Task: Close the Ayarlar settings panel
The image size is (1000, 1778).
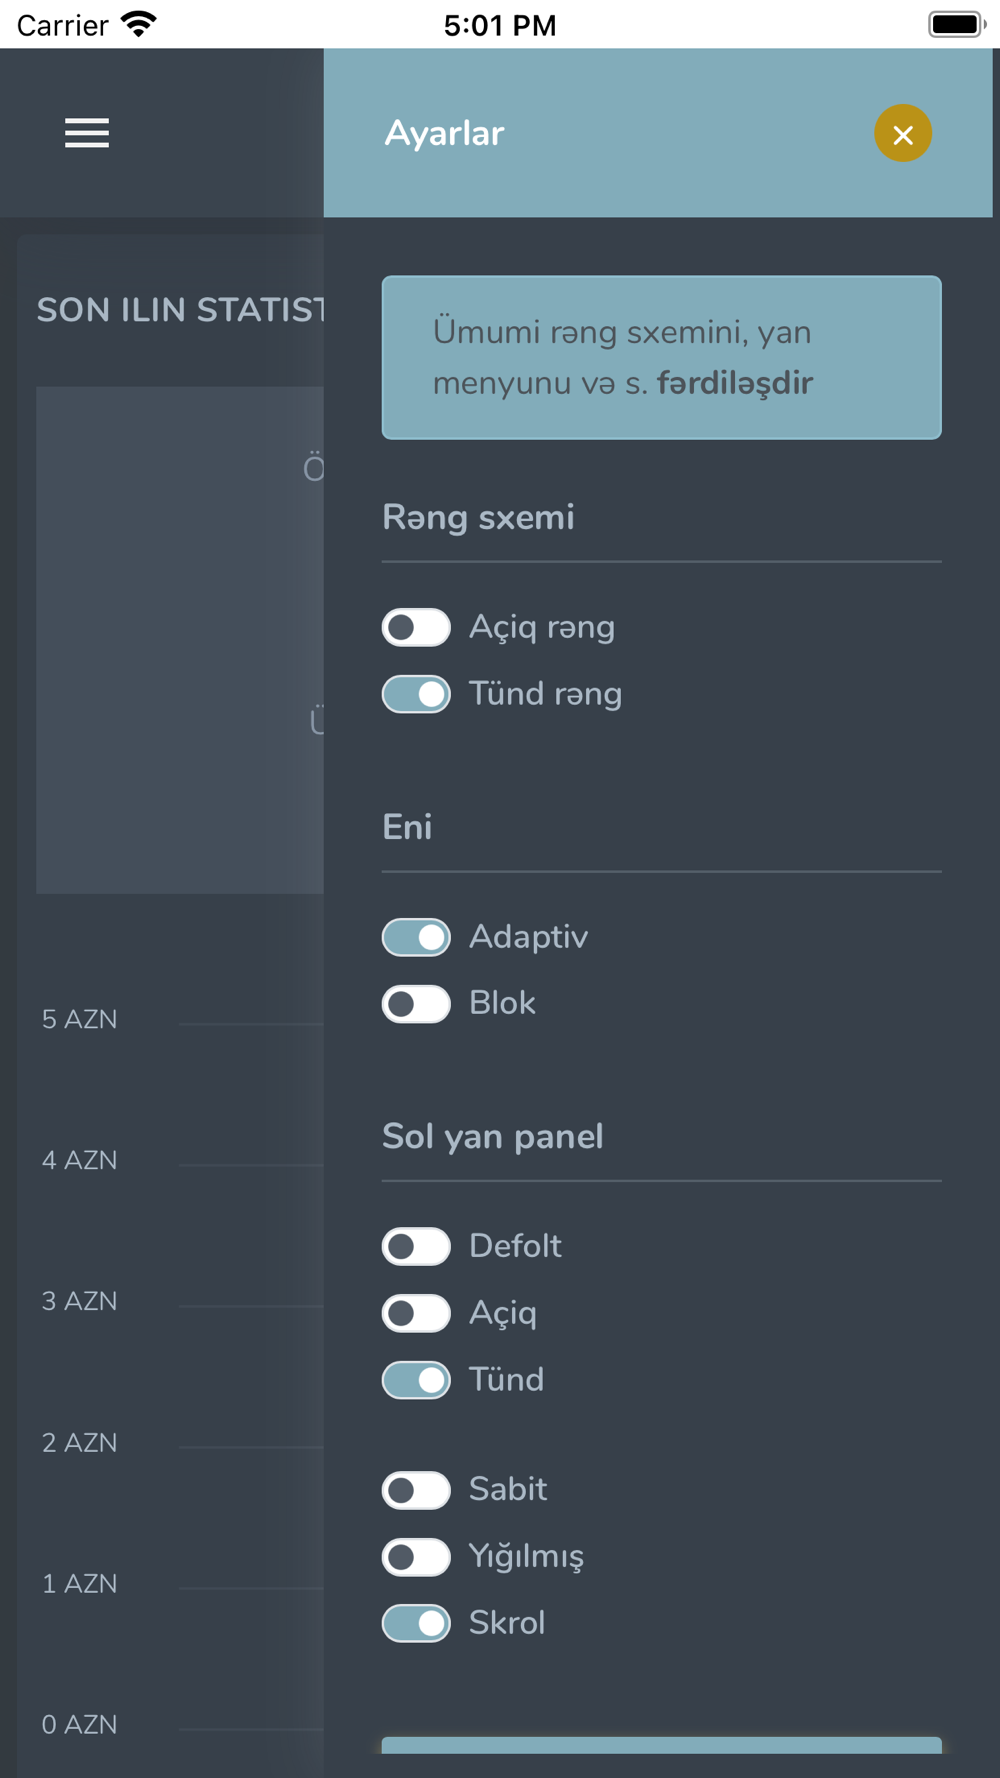Action: (x=902, y=134)
